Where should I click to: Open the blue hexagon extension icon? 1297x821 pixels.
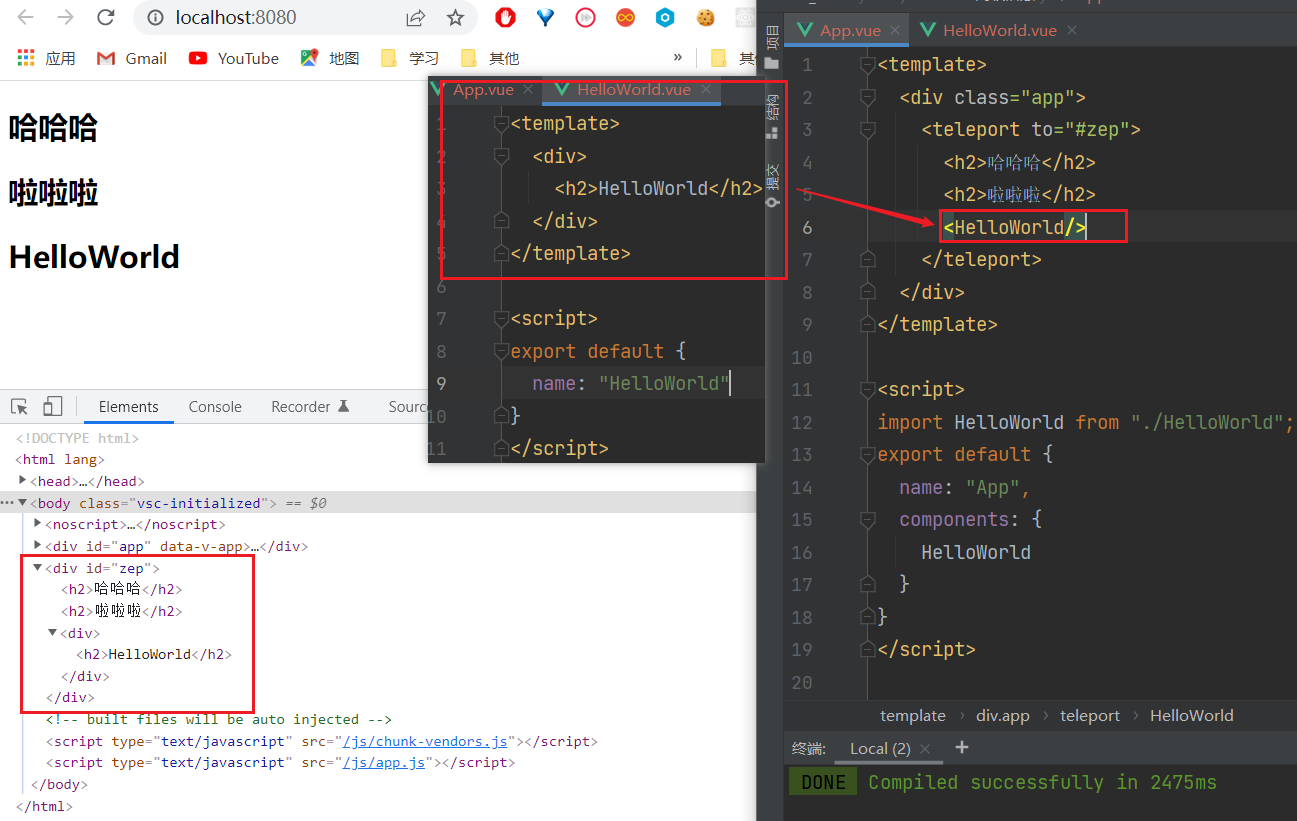click(665, 18)
